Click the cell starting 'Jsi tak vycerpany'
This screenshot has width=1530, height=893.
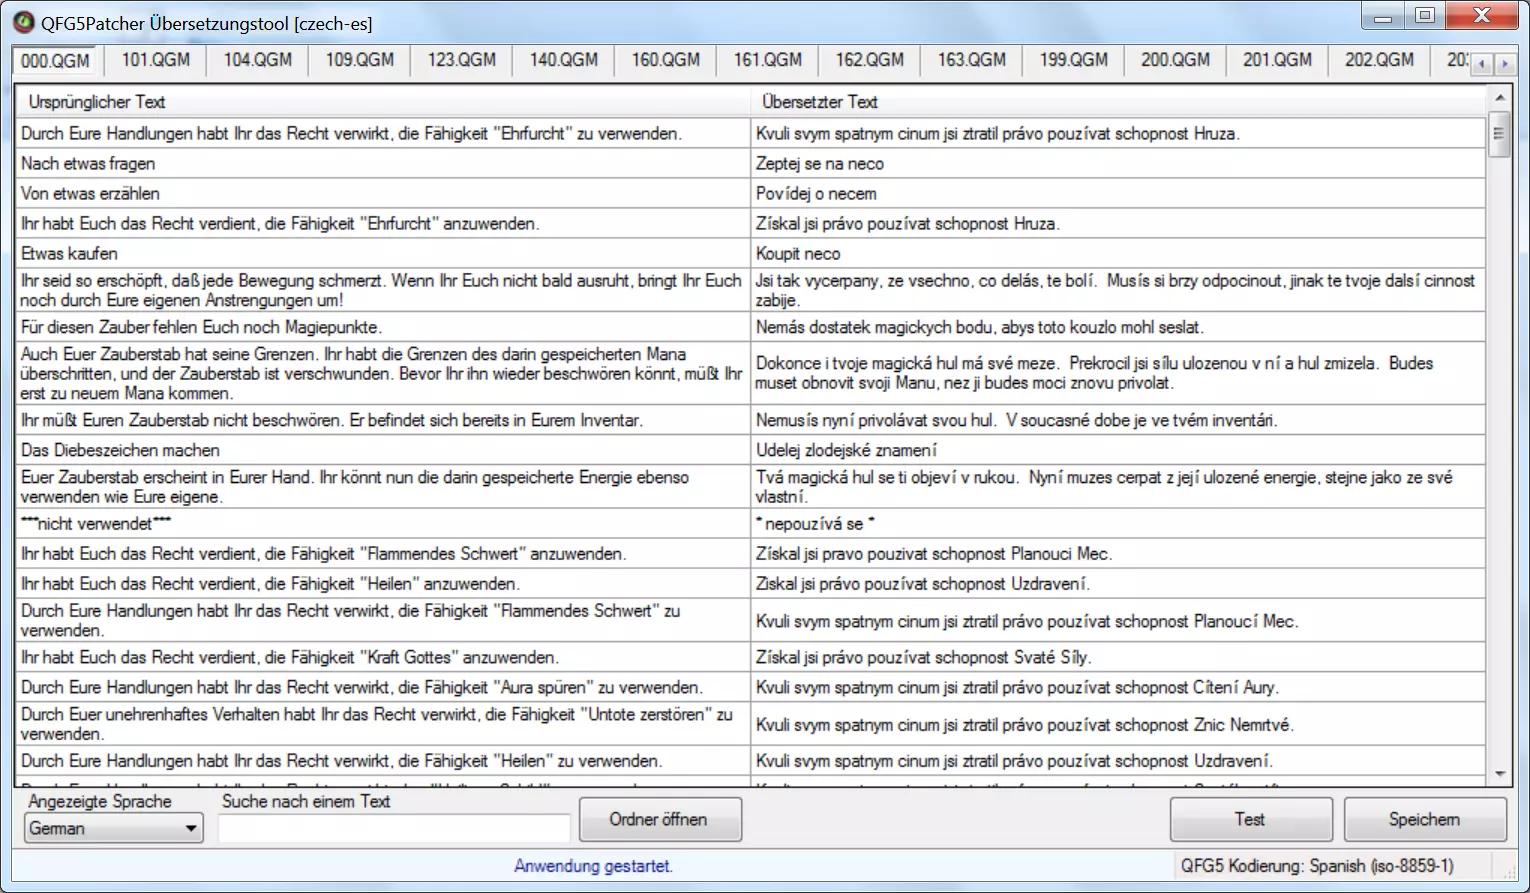[x=1118, y=290]
